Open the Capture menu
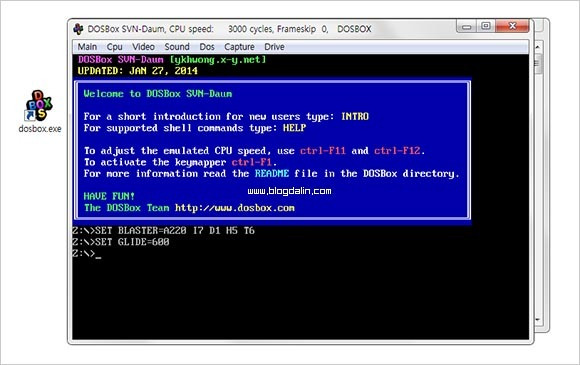Screen dimensions: 580x365 239,47
